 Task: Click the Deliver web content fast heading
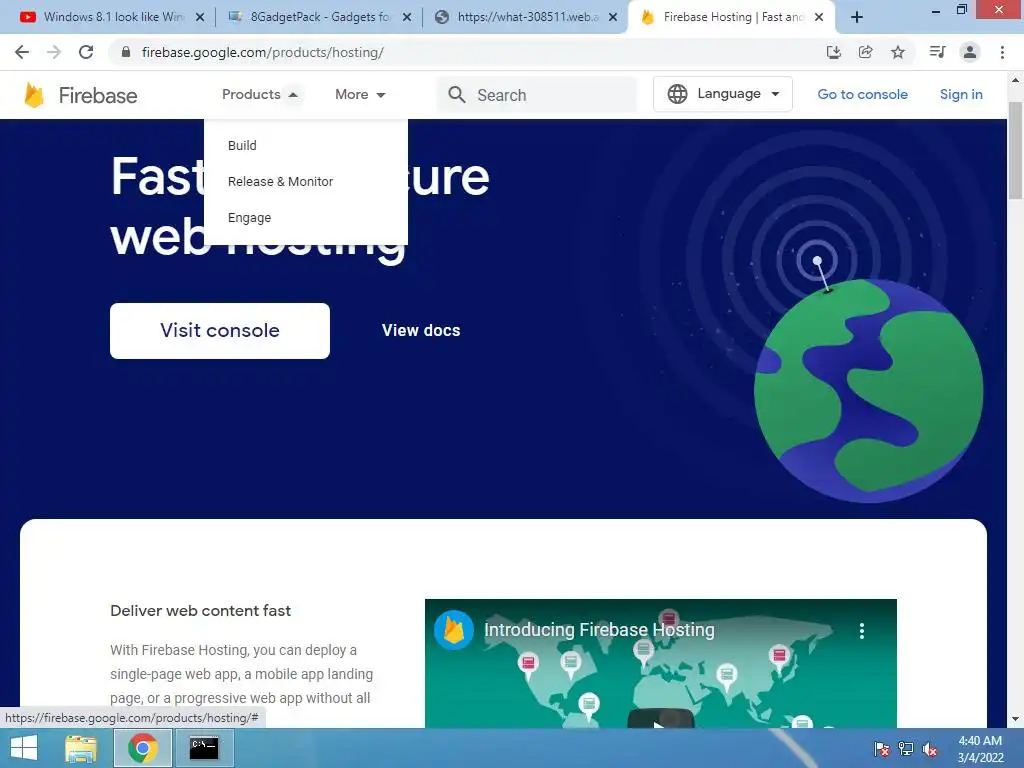[x=200, y=611]
